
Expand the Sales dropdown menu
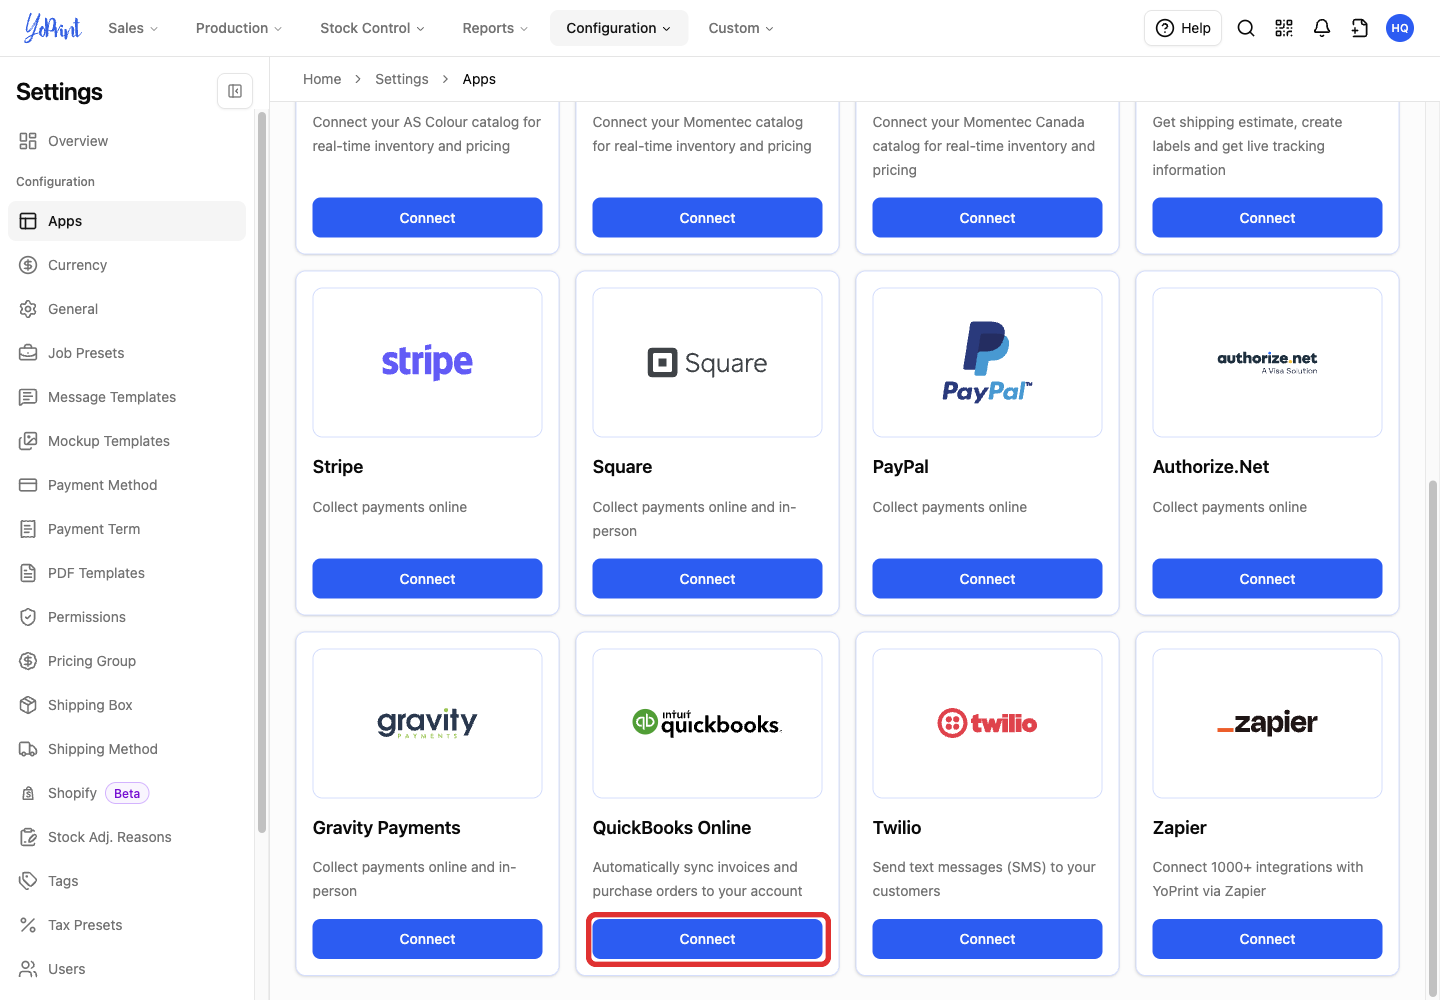coord(133,28)
